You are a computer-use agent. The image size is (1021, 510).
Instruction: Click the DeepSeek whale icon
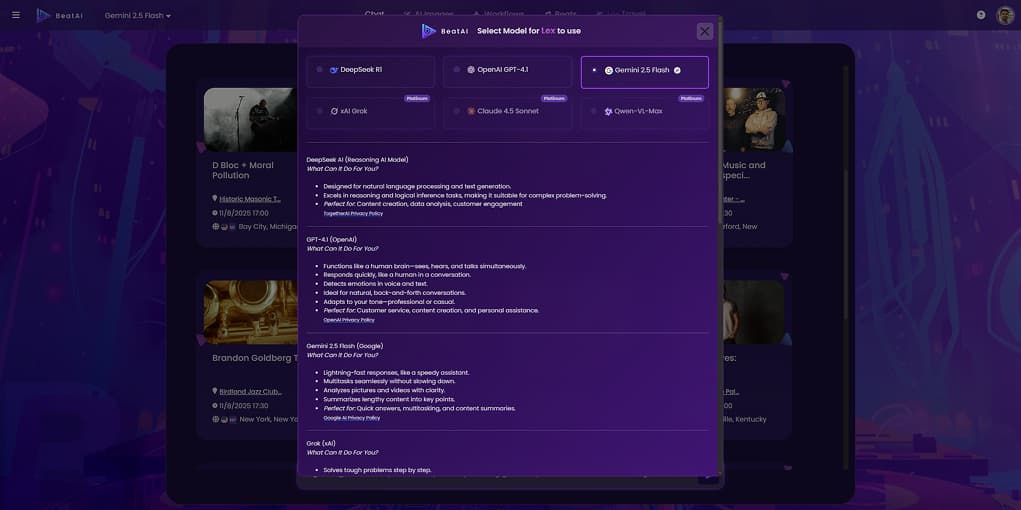334,70
